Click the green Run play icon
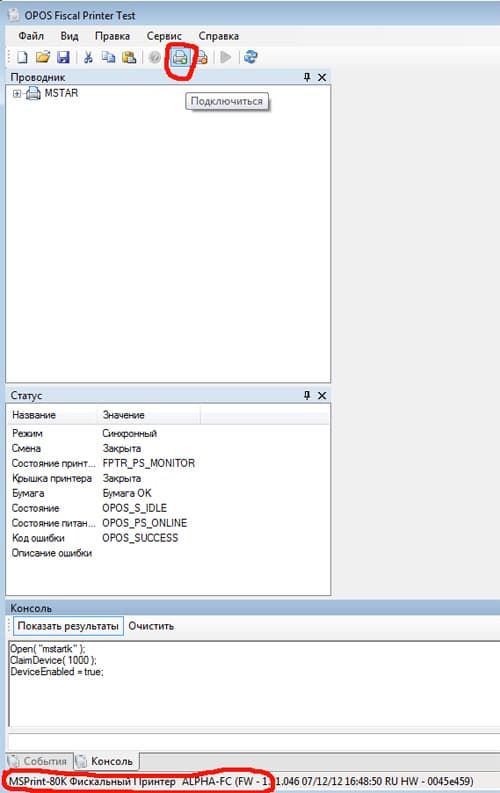The height and width of the screenshot is (793, 500). click(x=226, y=57)
